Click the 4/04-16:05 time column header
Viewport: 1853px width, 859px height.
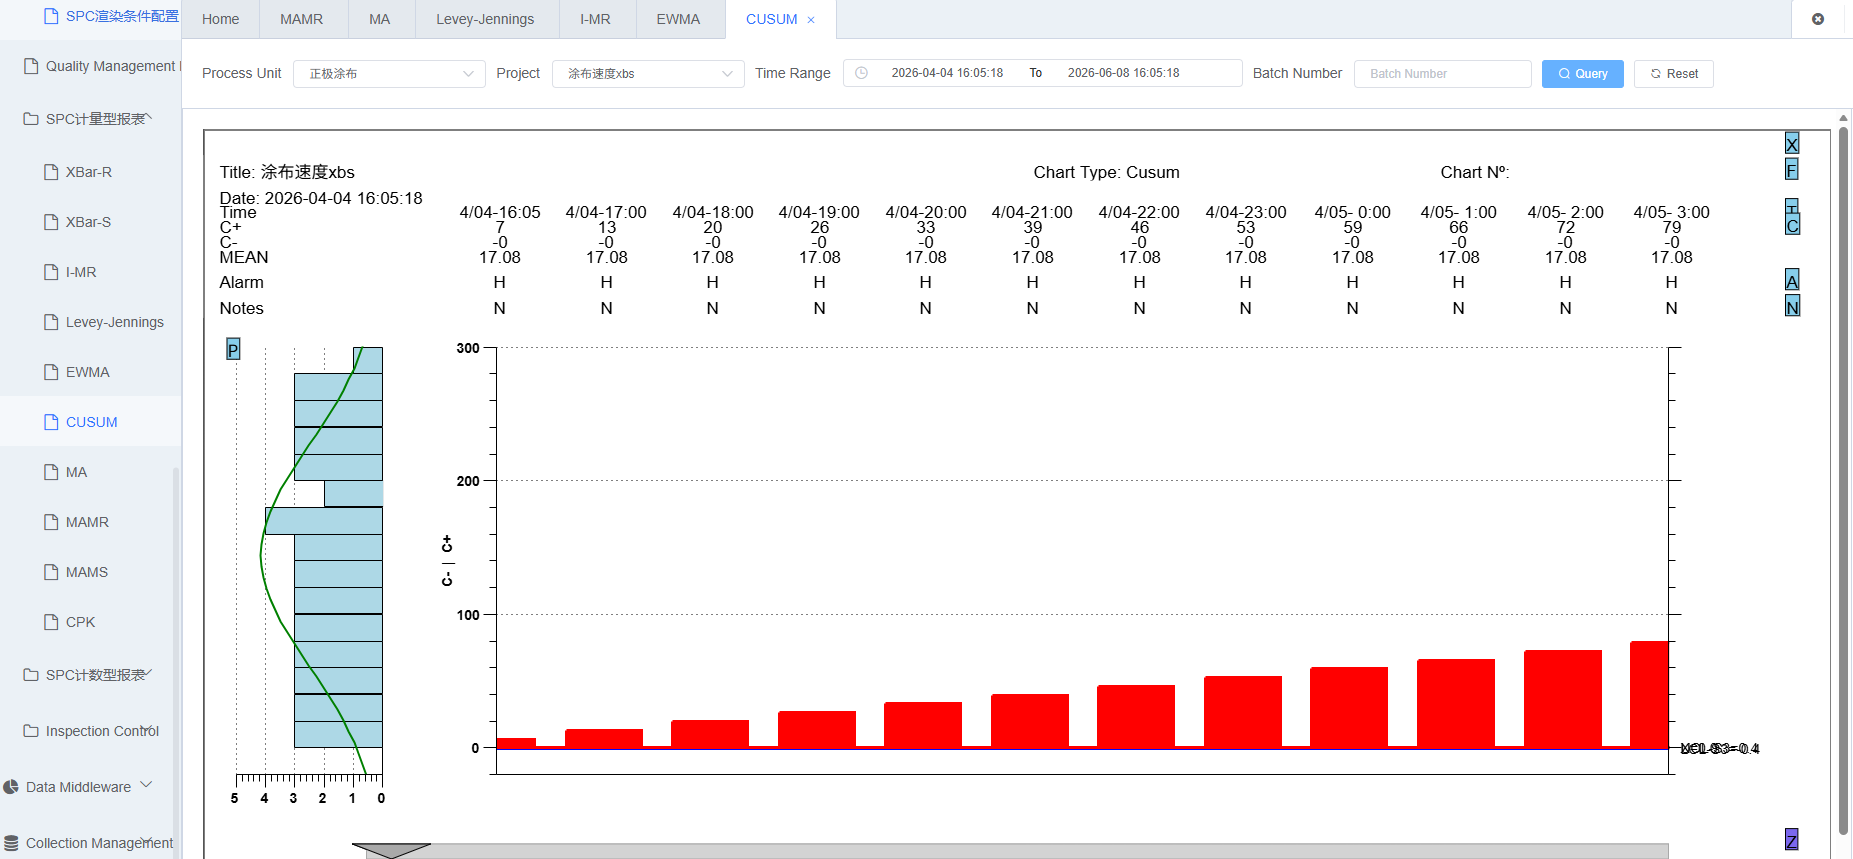[x=500, y=212]
